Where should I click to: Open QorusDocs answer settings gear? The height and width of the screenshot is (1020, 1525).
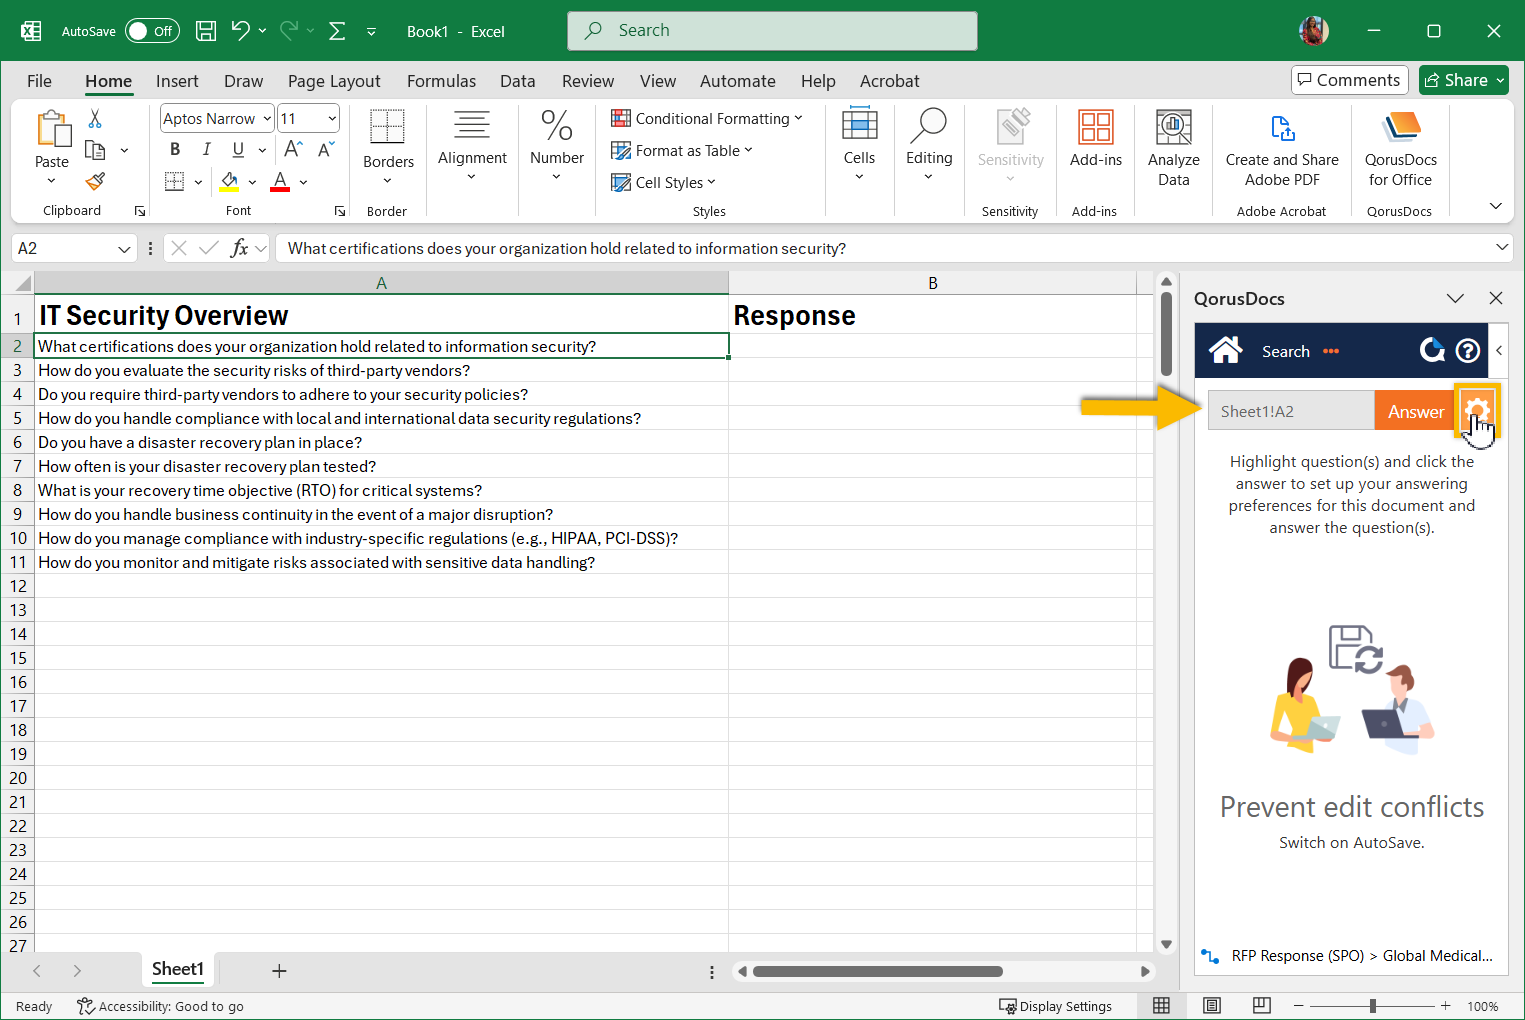(1477, 410)
